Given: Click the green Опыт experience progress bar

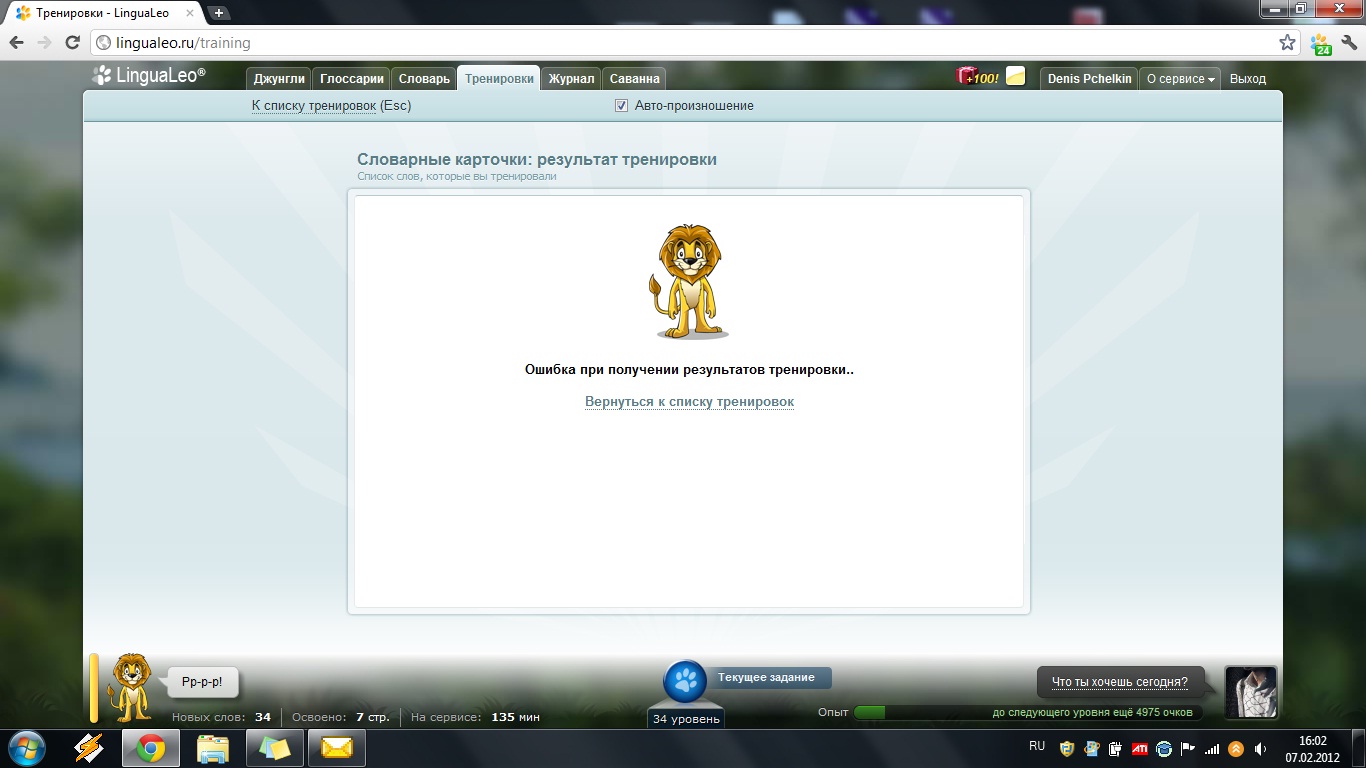Looking at the screenshot, I should click(1028, 713).
